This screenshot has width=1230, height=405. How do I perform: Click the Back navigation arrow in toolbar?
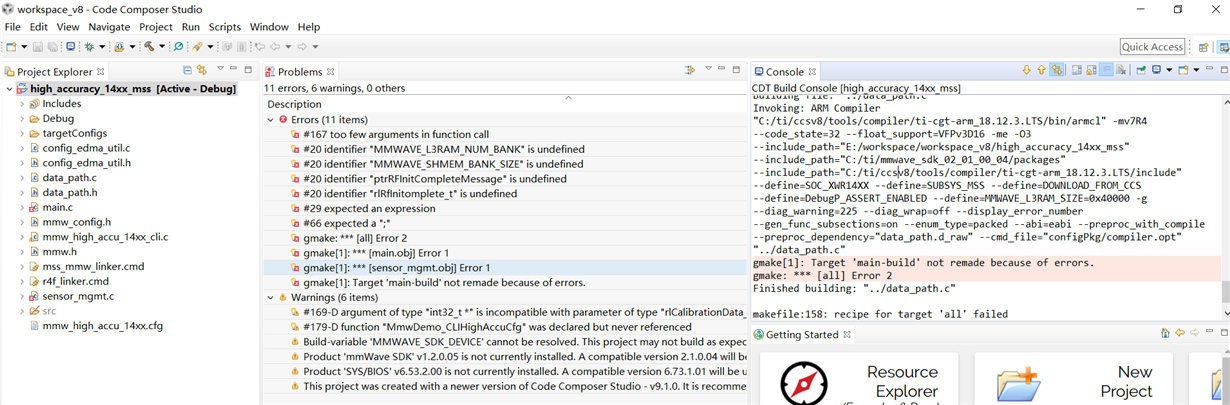point(275,46)
